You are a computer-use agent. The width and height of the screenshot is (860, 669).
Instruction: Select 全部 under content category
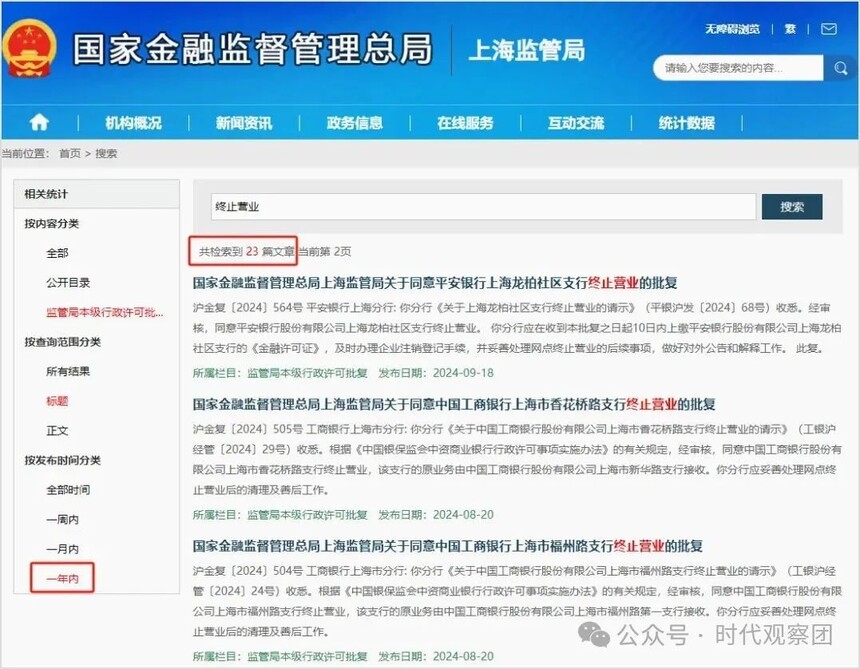(57, 253)
